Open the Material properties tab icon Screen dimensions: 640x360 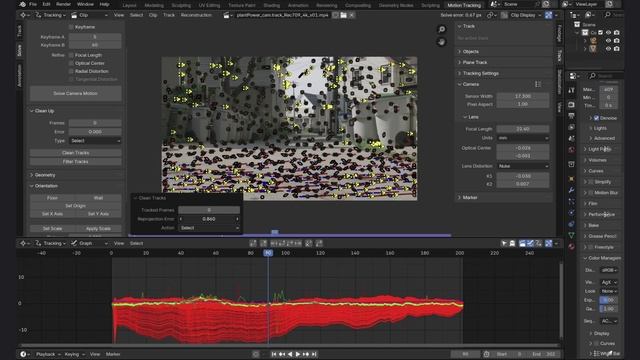[571, 247]
